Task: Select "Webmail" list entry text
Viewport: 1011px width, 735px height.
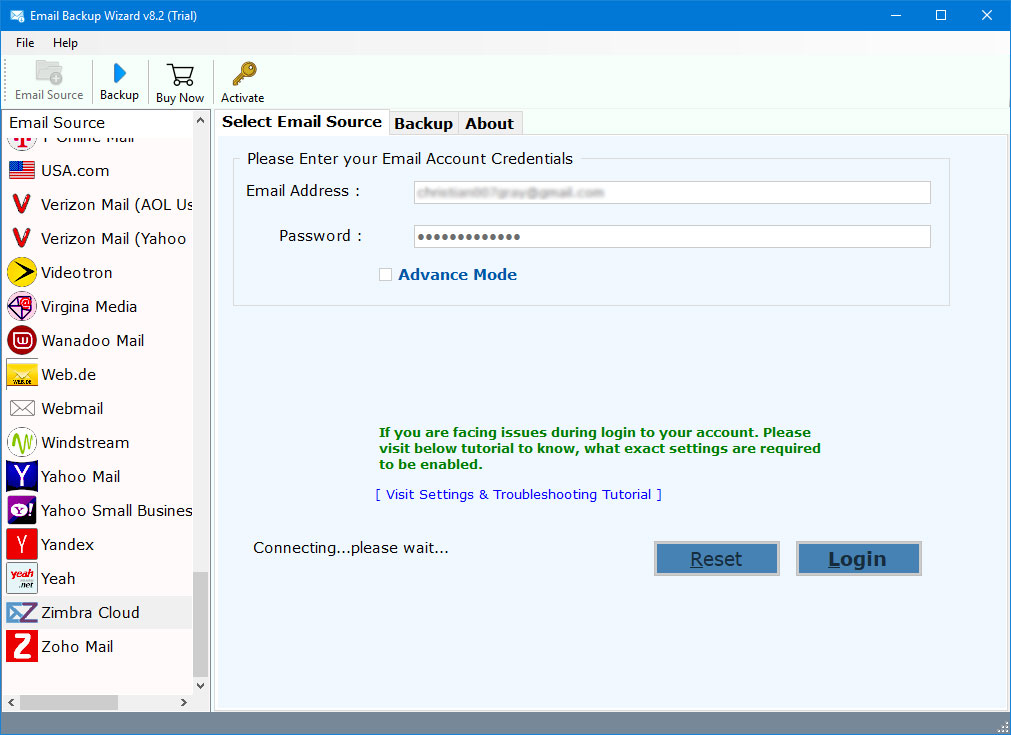Action: click(72, 409)
